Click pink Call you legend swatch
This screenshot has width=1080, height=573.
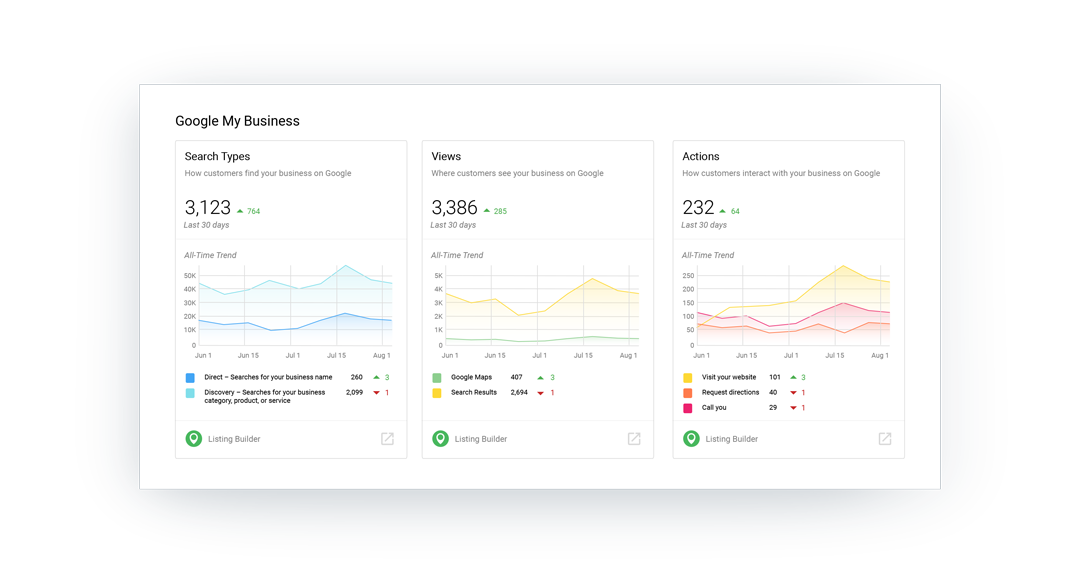click(x=687, y=408)
